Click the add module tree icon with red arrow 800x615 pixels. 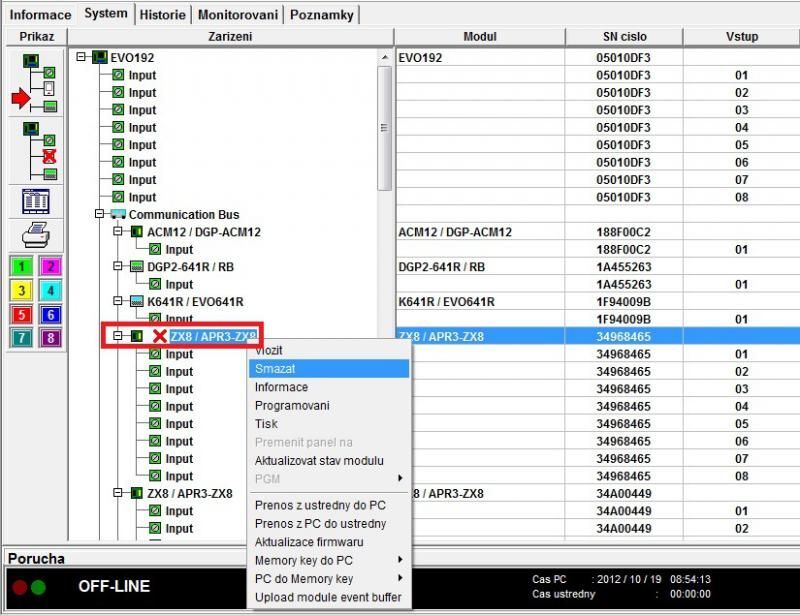coord(33,83)
